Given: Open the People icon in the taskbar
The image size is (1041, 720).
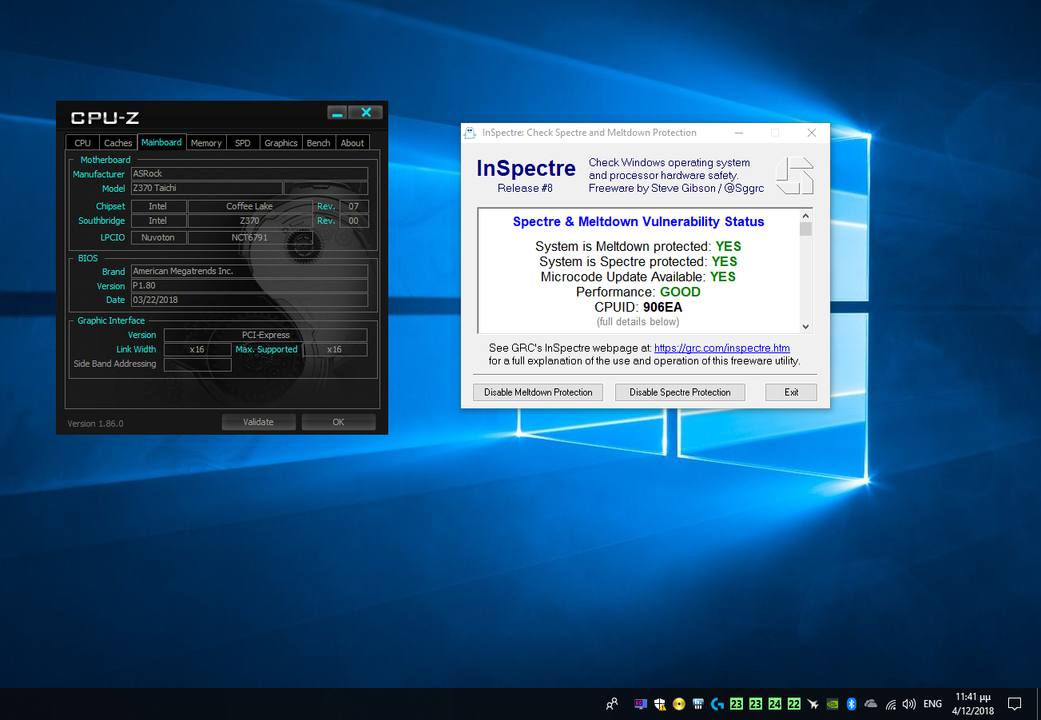Looking at the screenshot, I should pos(611,704).
